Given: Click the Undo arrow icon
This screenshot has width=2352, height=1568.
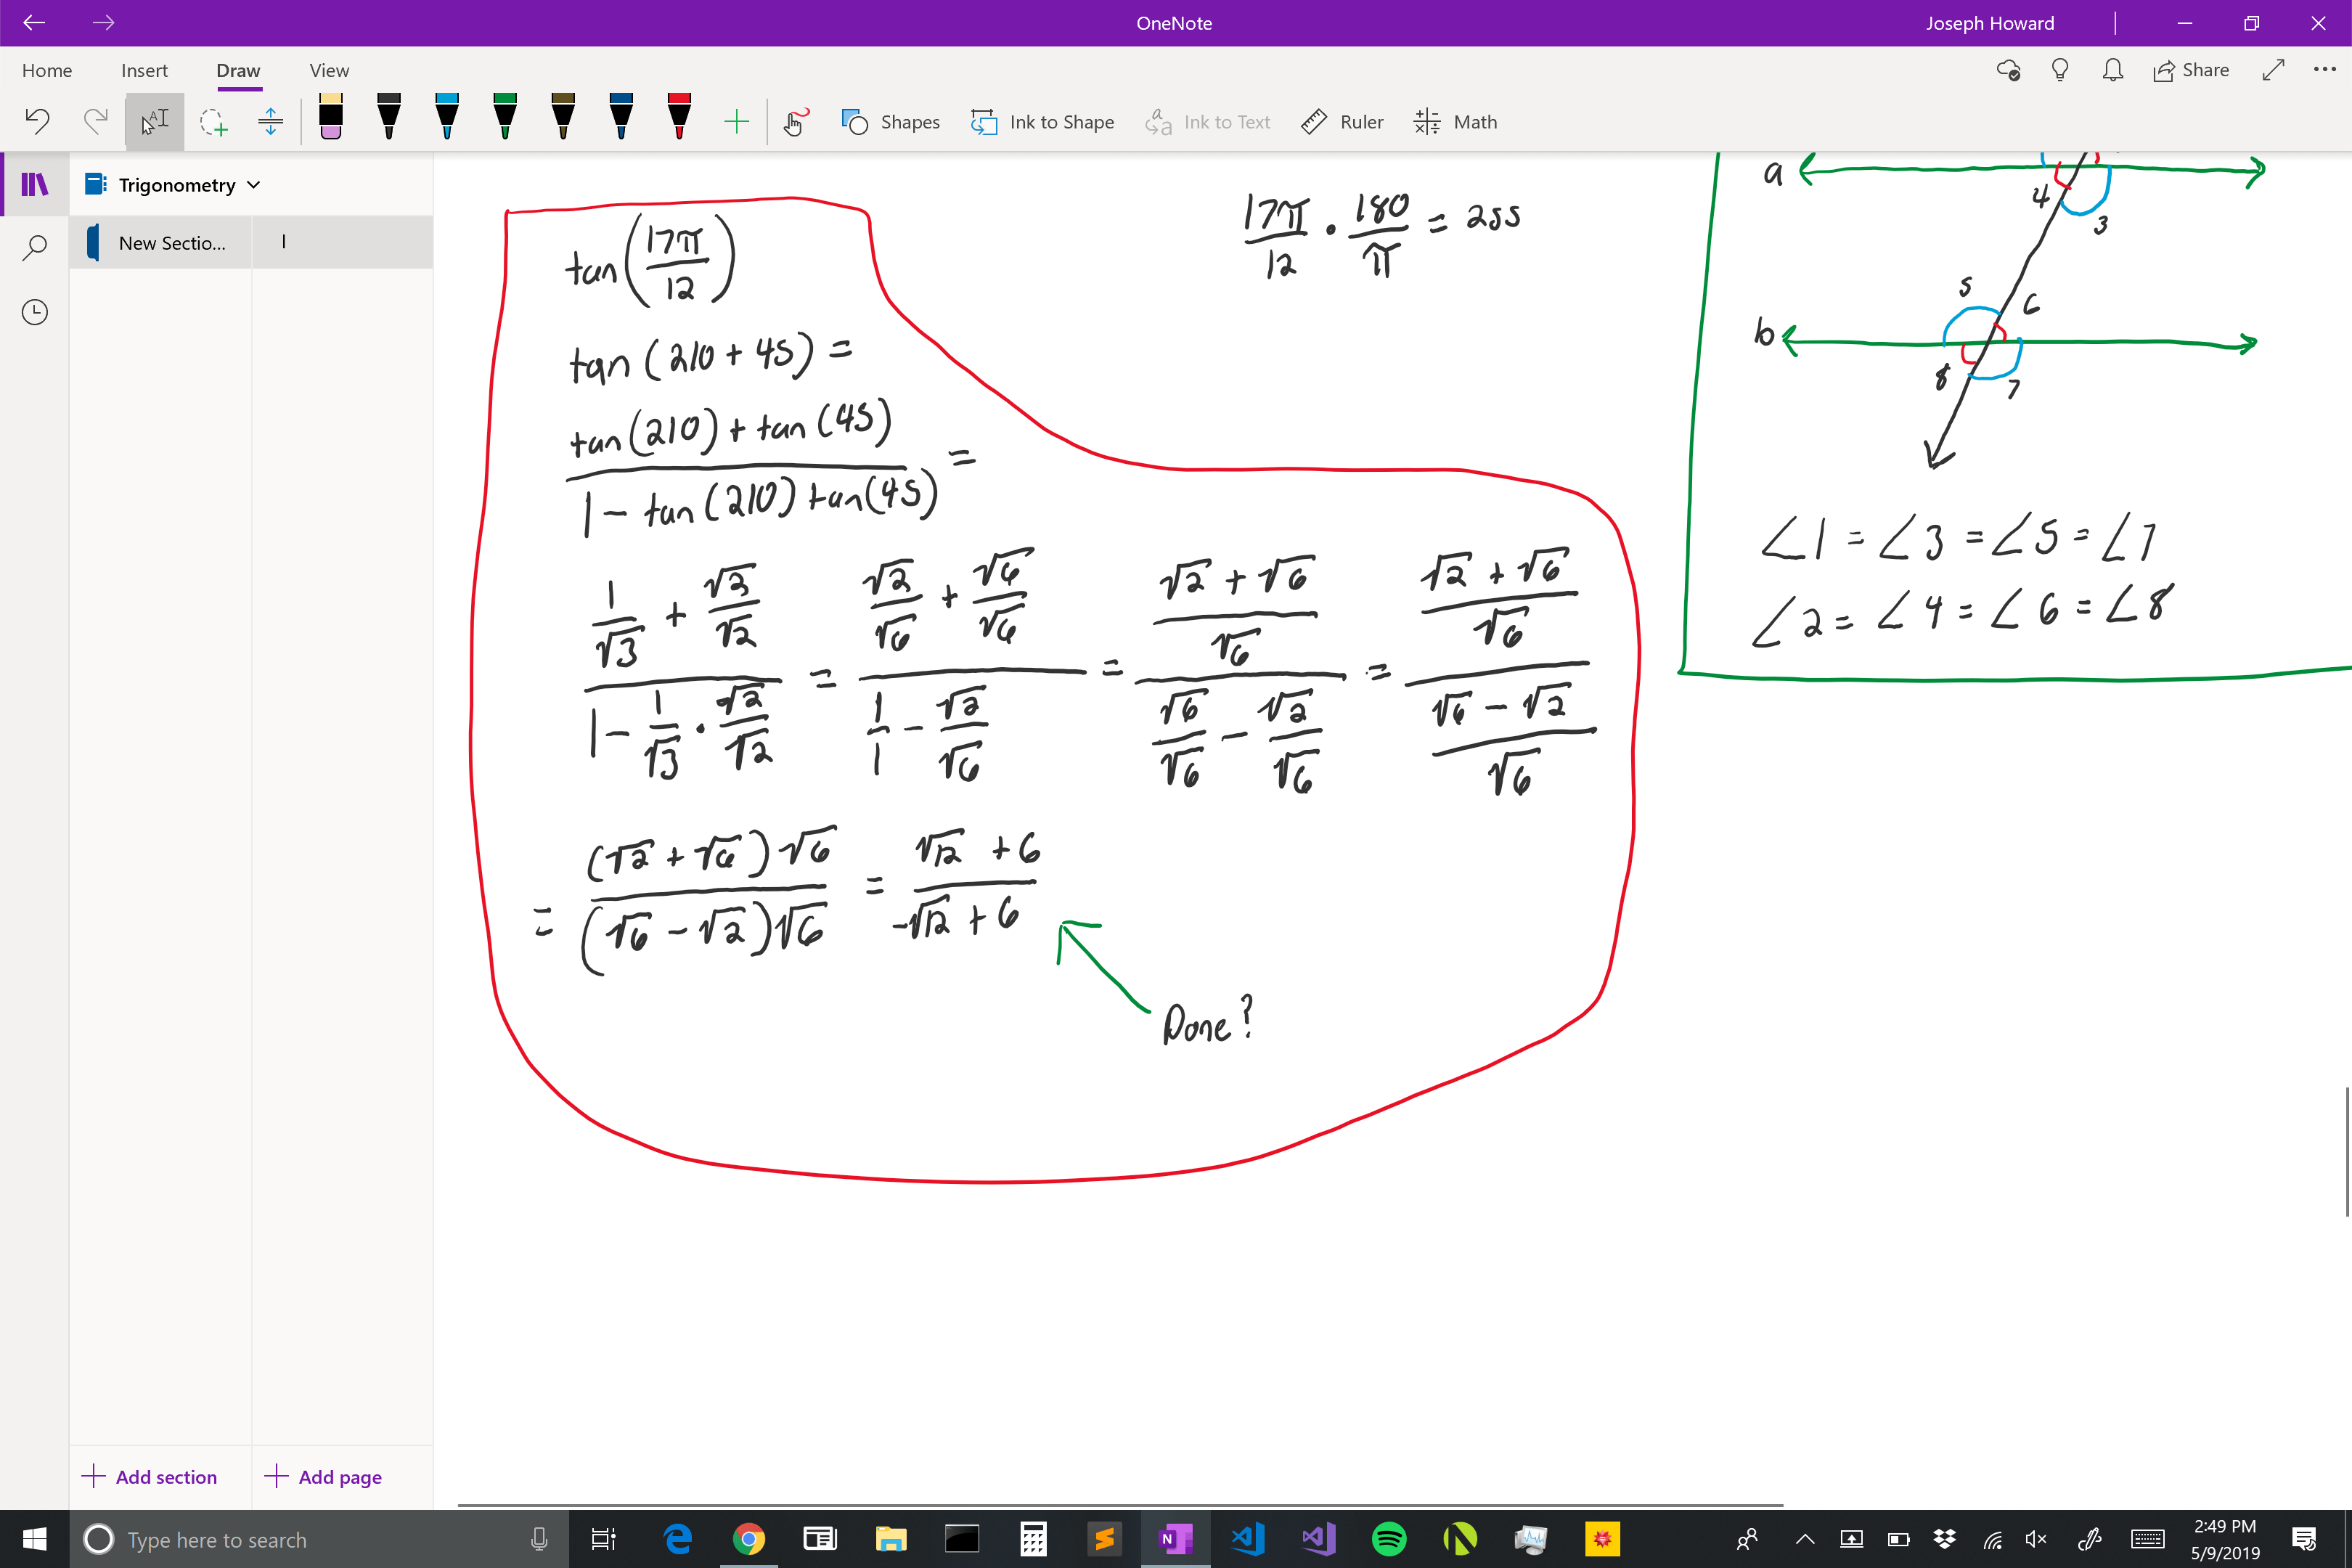Looking at the screenshot, I should (x=37, y=121).
